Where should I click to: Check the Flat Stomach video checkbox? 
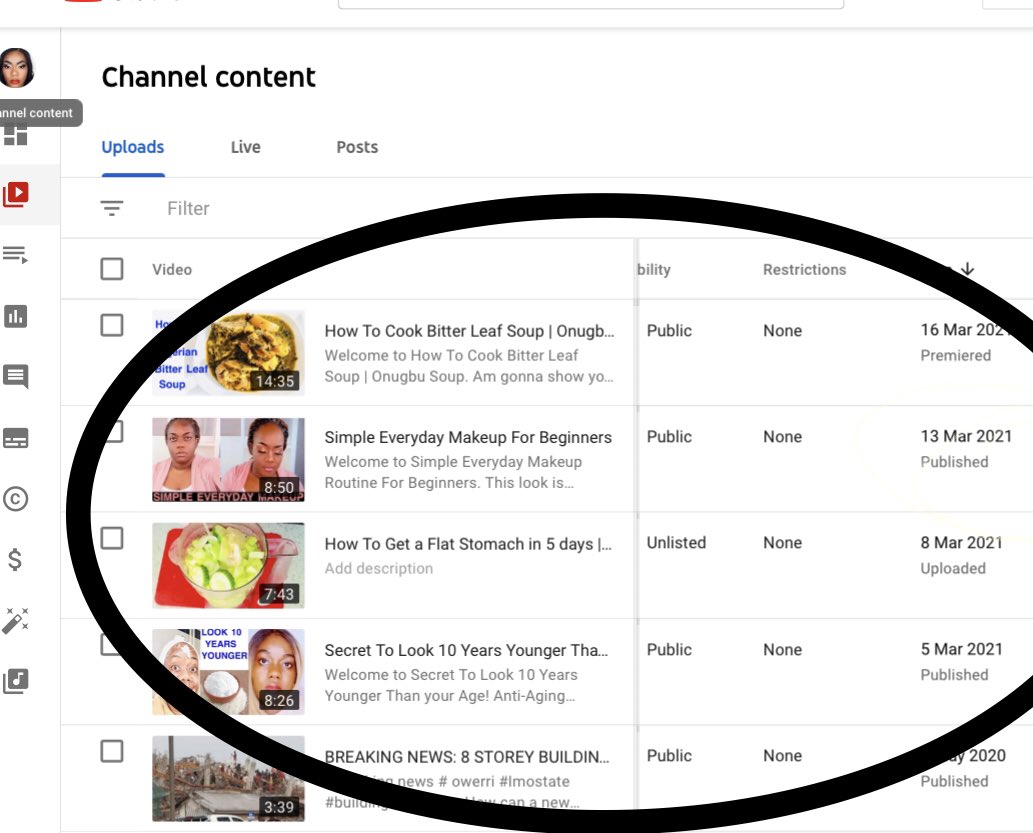(112, 538)
